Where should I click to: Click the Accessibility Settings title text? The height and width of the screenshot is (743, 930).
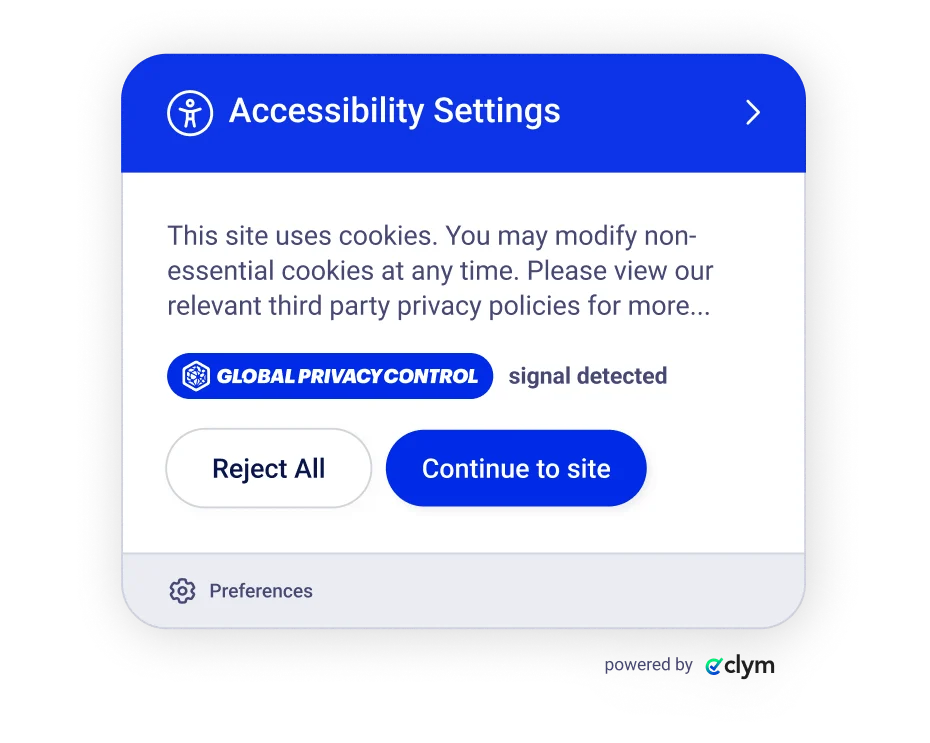coord(394,111)
